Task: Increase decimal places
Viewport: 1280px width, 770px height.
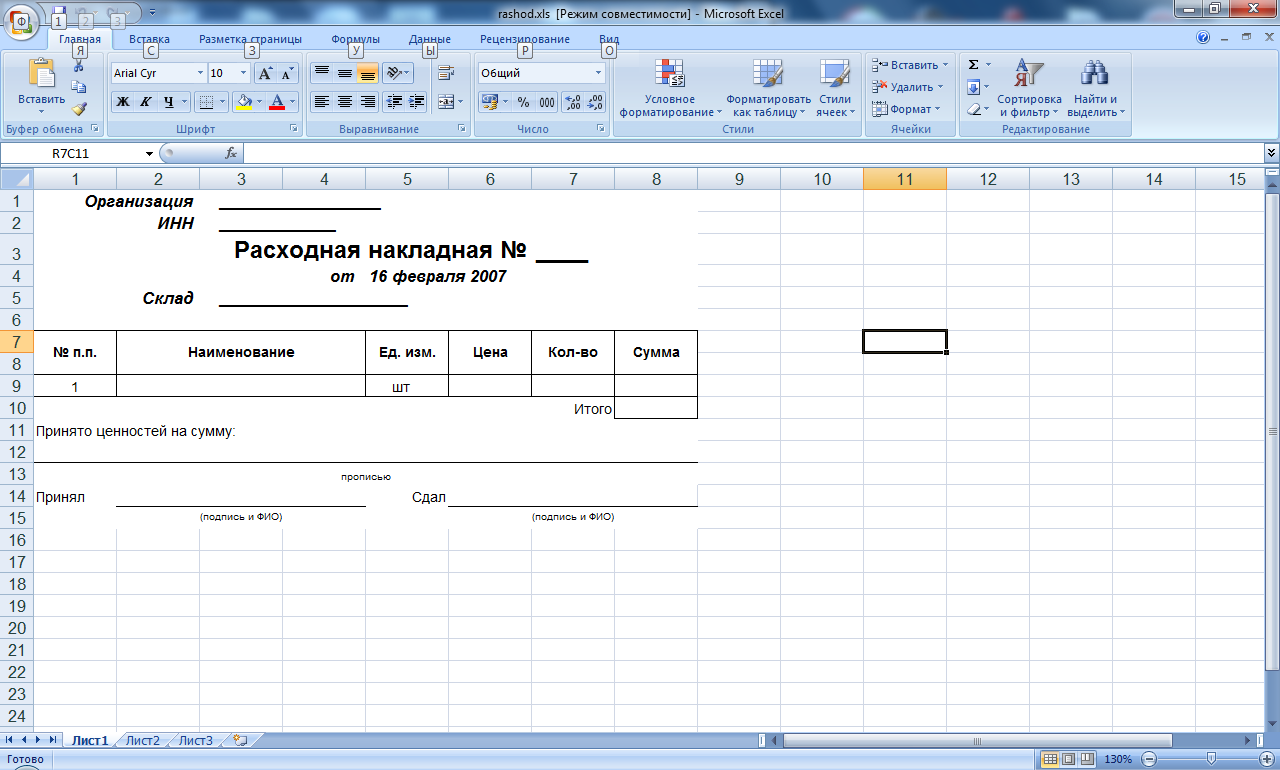Action: coord(573,101)
